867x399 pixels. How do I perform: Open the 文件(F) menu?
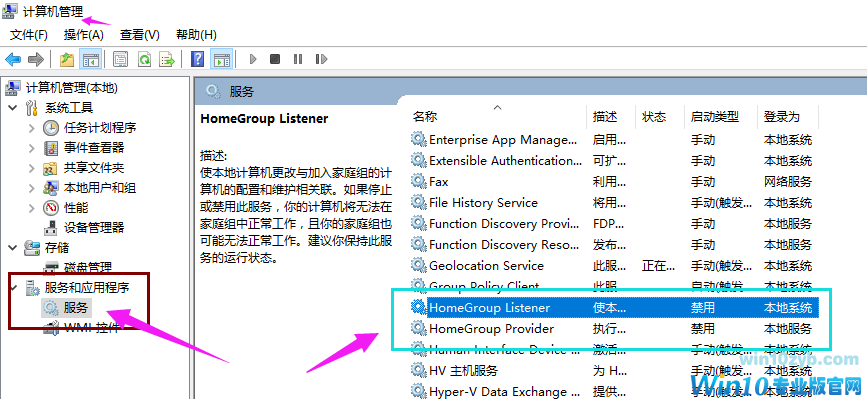tap(29, 35)
